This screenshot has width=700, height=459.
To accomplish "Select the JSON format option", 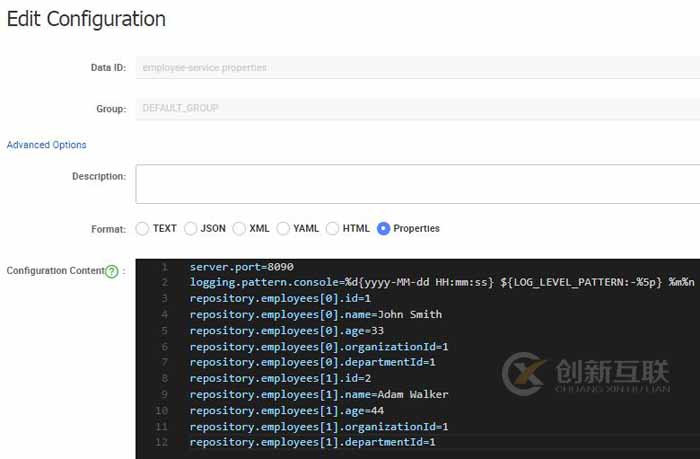I will [x=190, y=228].
